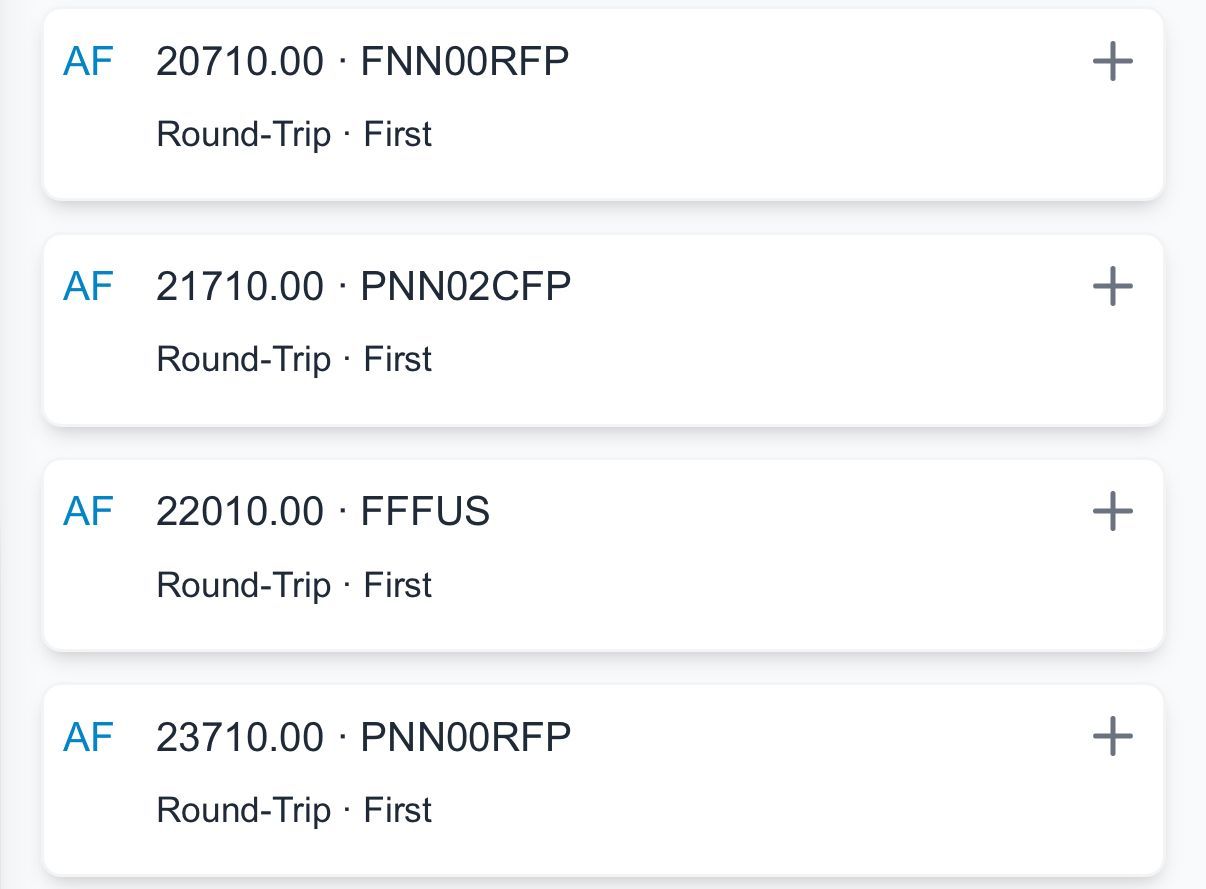Click the AF airline code beside PNN00RFP
Image resolution: width=1206 pixels, height=889 pixels.
tap(88, 738)
